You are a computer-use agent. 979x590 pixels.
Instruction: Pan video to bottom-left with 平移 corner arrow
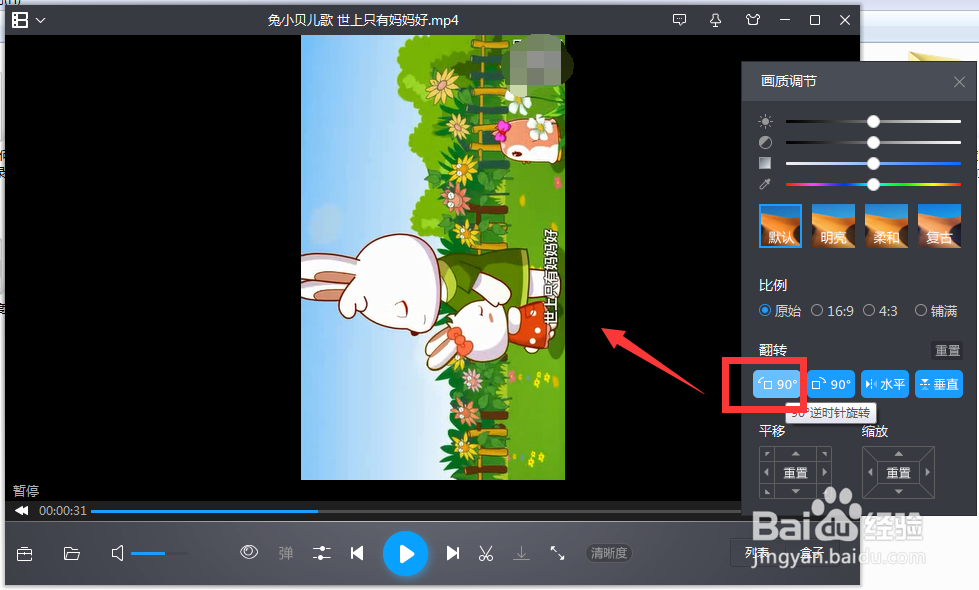pos(767,492)
